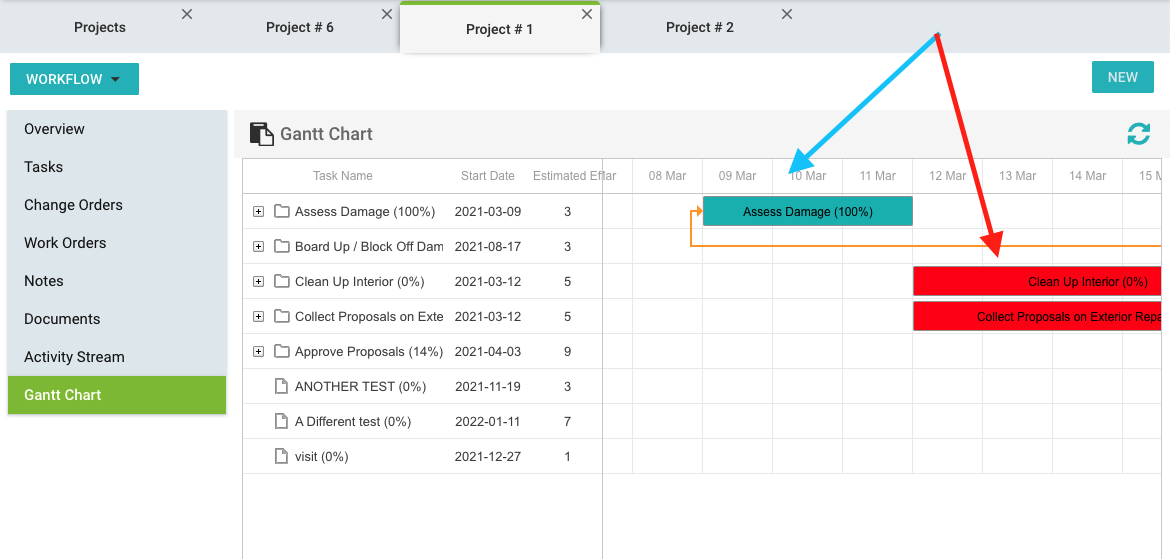Click the red Clean Up Interior (0%) bar
Image resolution: width=1170 pixels, height=559 pixels.
point(1037,281)
